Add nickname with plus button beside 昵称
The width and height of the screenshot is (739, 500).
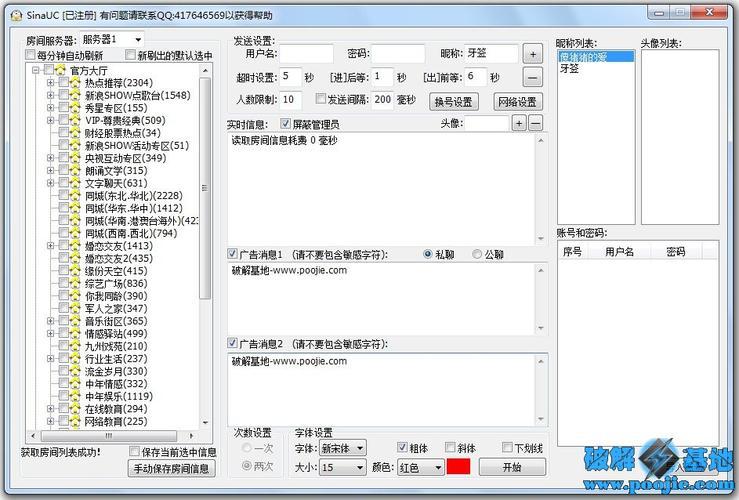[x=533, y=54]
